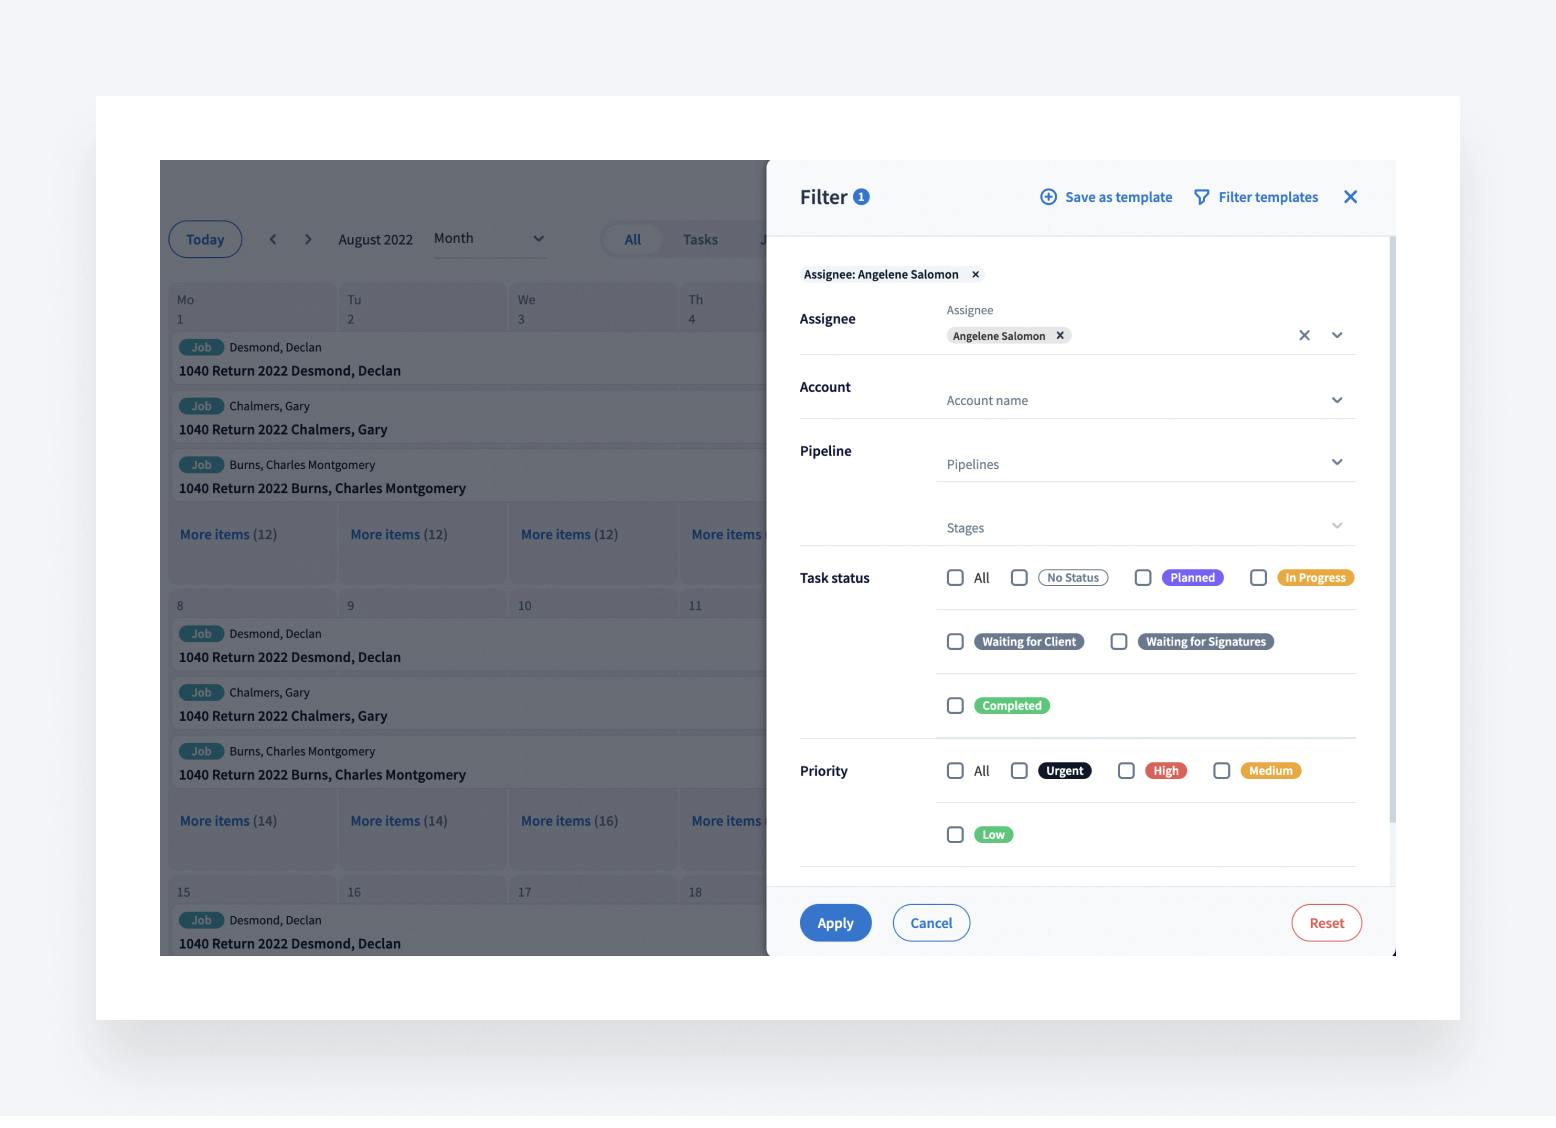Switch to the Tasks tab

[x=700, y=240]
